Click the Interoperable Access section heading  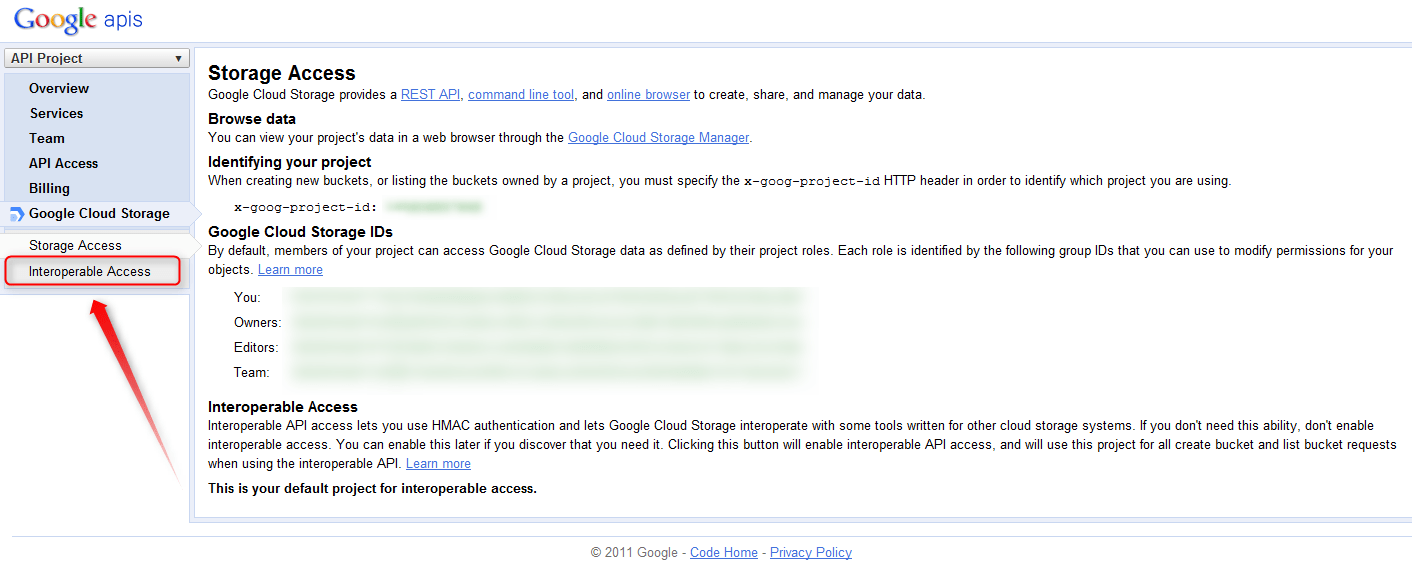point(283,407)
